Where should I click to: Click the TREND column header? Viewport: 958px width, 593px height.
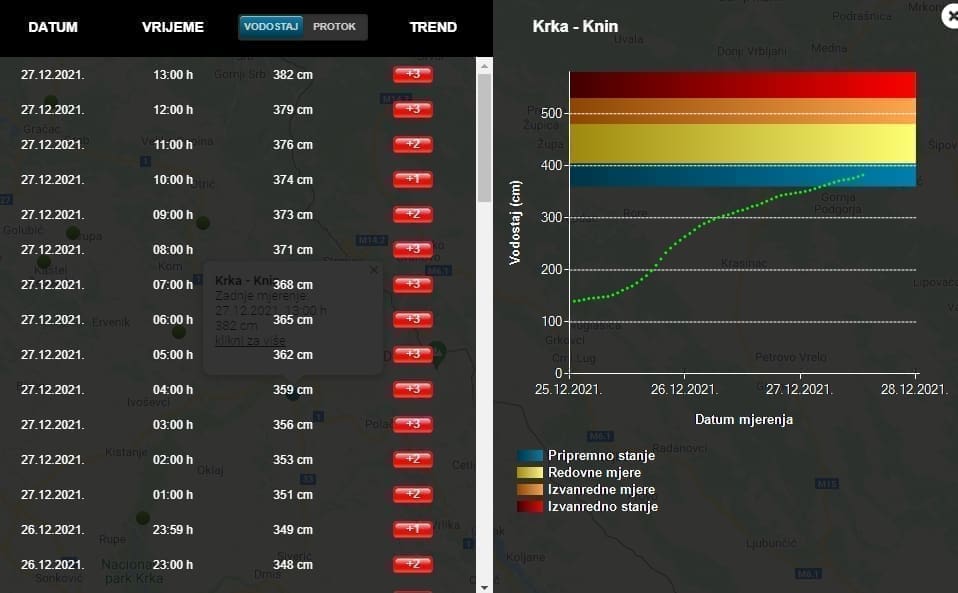(433, 27)
